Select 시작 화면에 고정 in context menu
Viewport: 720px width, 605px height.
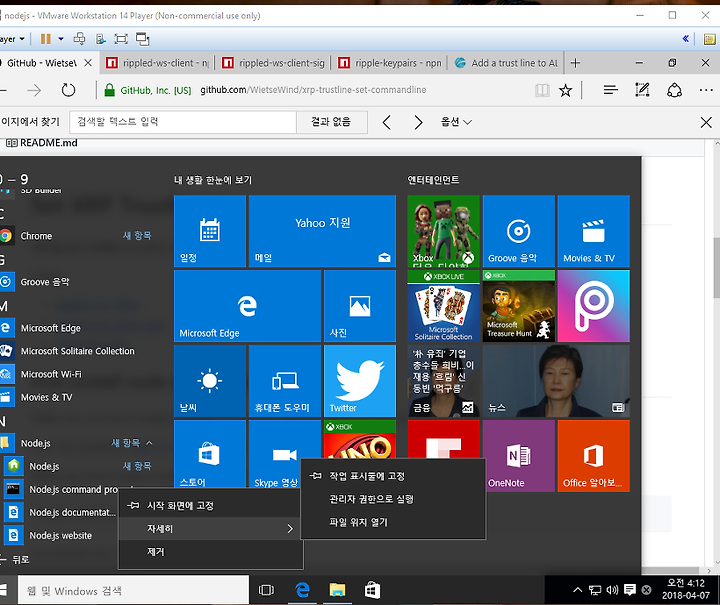click(210, 505)
